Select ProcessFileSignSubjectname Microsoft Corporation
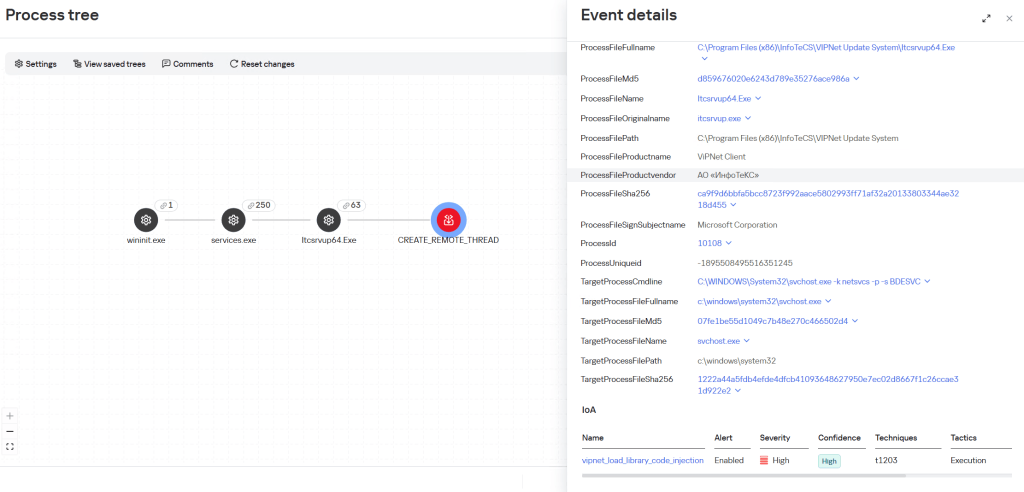The image size is (1024, 492). (x=737, y=225)
